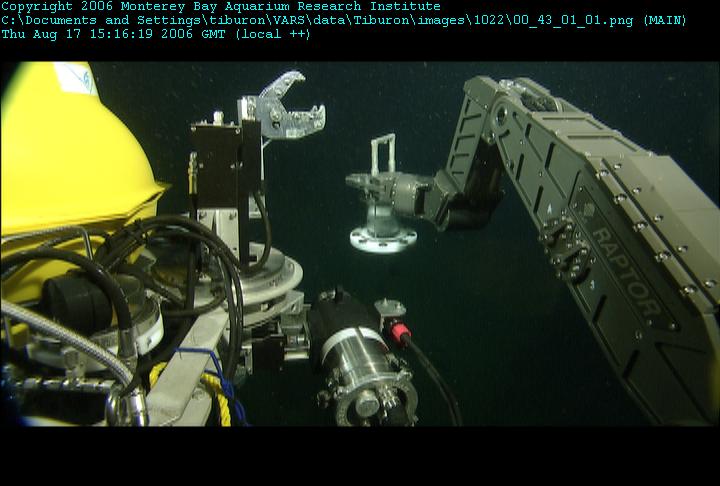720x486 pixels.
Task: Click the red cable connector
Action: tap(399, 332)
